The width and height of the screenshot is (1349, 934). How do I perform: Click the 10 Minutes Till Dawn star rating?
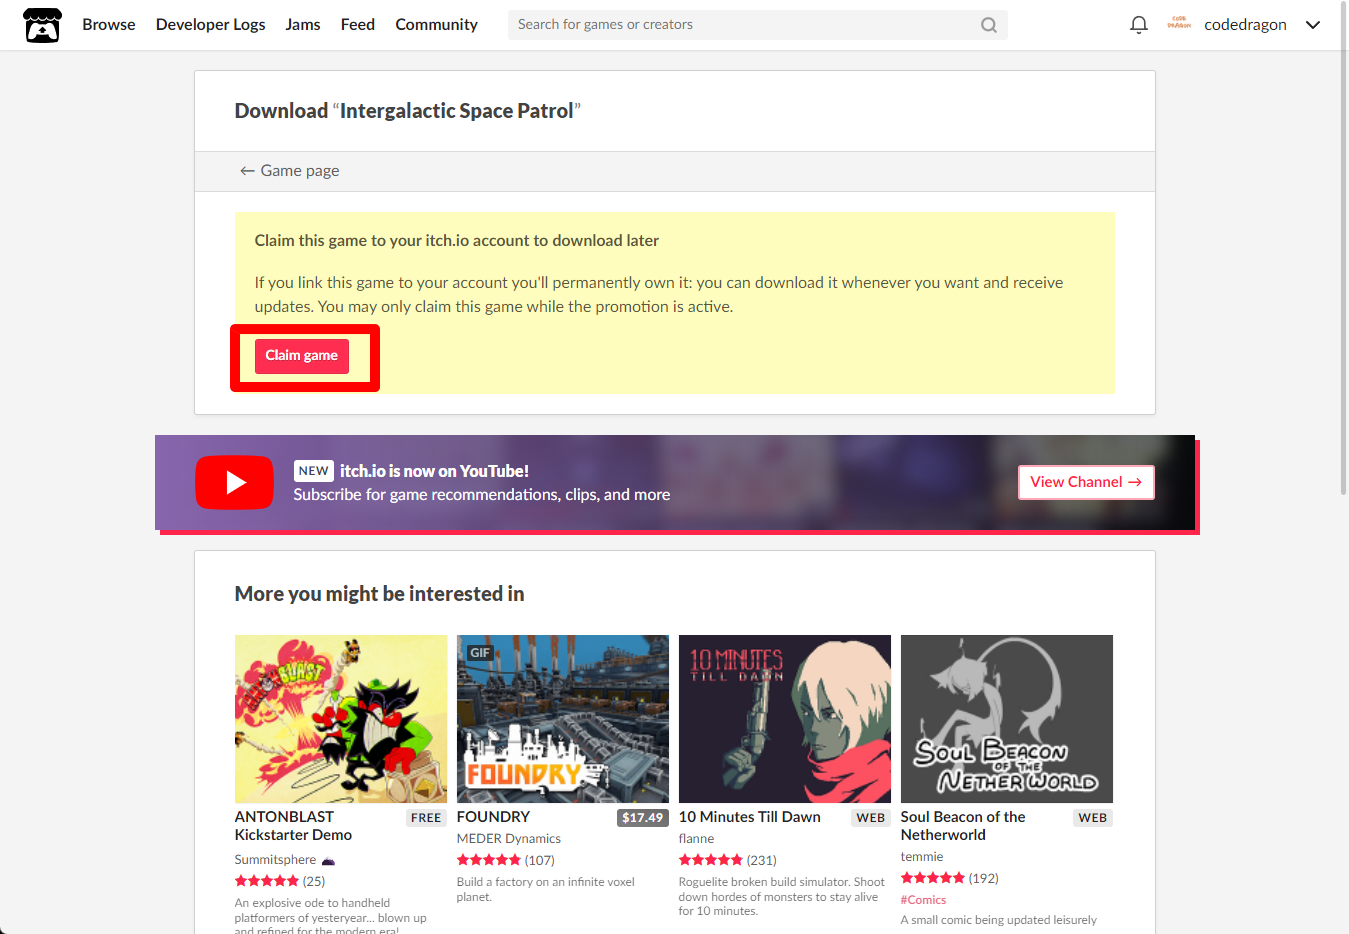pos(711,860)
